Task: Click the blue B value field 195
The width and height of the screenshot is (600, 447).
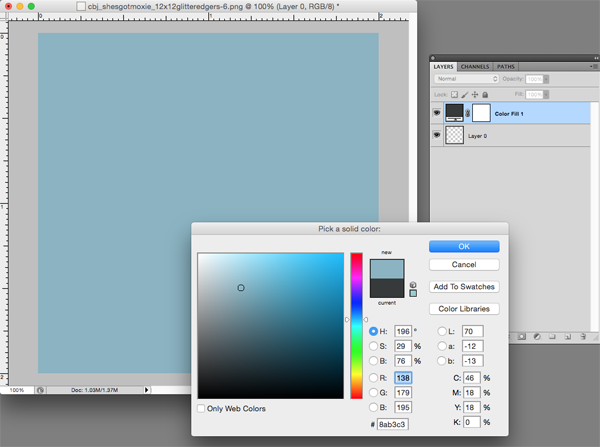Action: click(x=403, y=408)
